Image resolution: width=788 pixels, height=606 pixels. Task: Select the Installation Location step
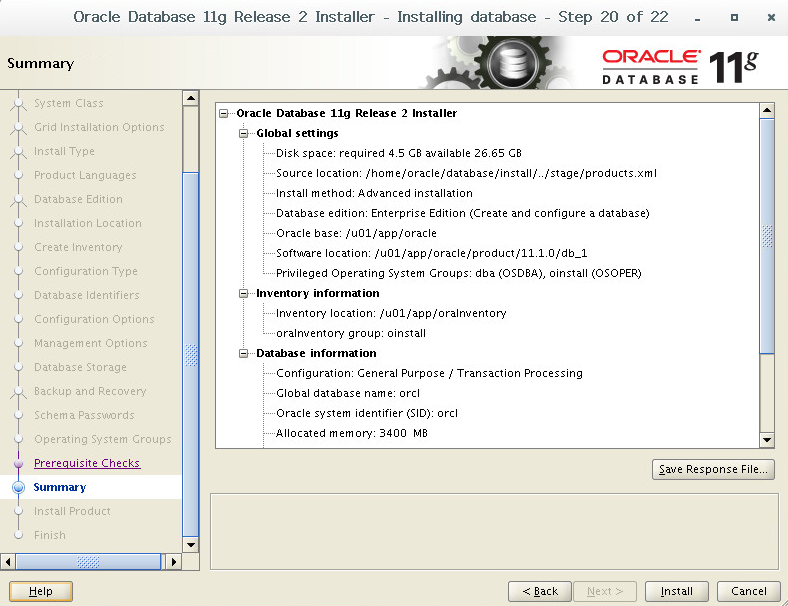(x=88, y=223)
